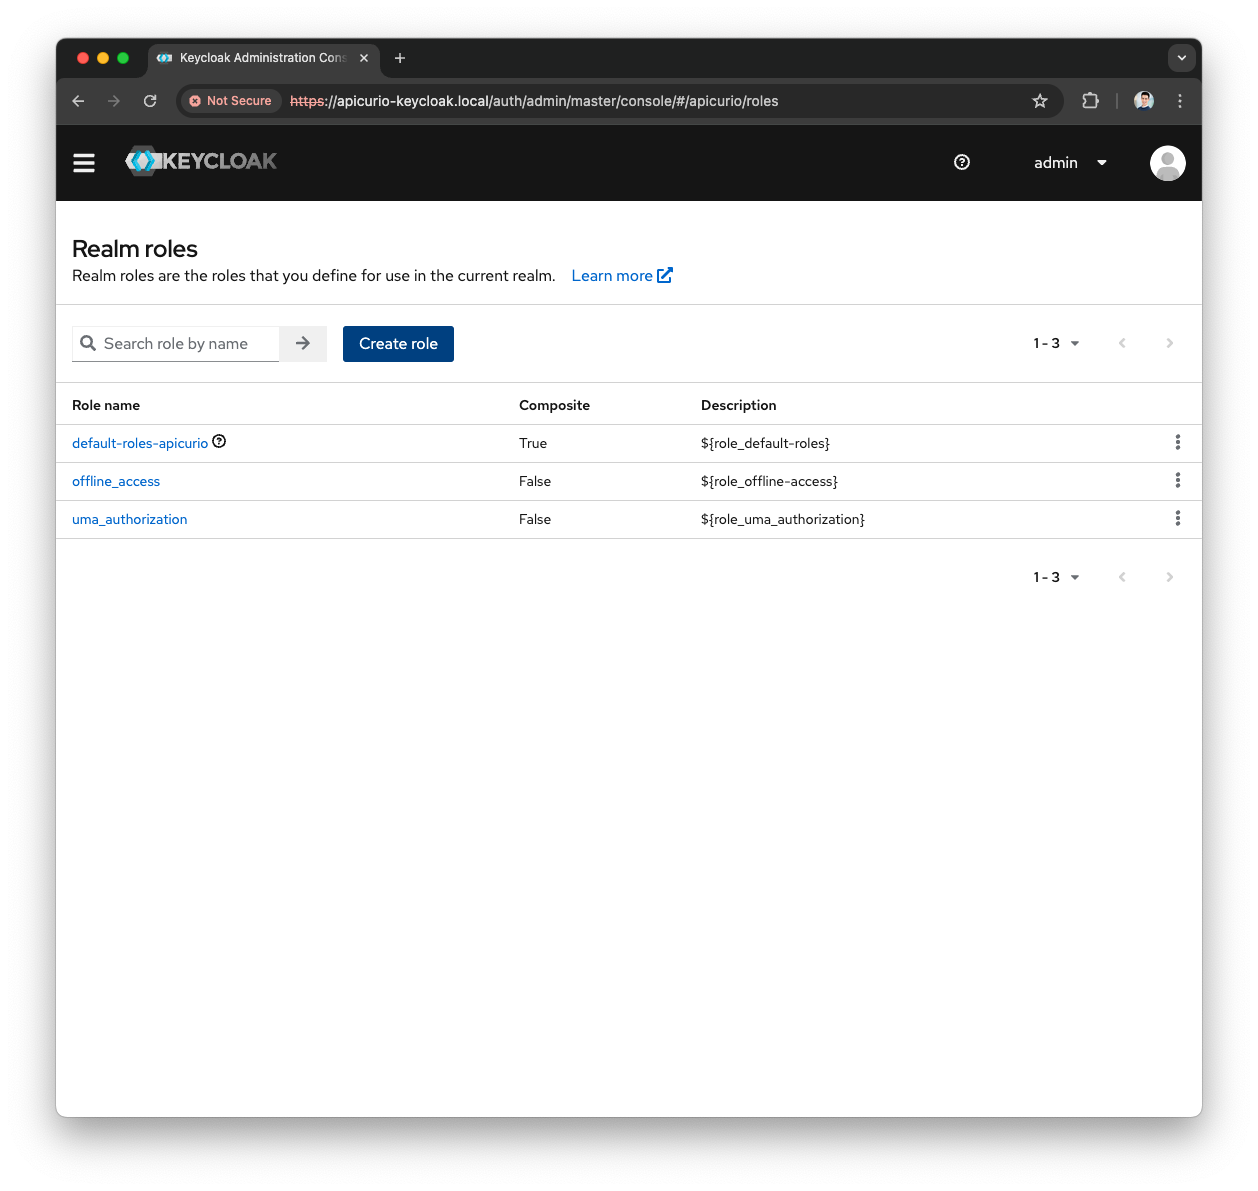
Task: Open the kebab menu for offline_access
Action: coord(1177,480)
